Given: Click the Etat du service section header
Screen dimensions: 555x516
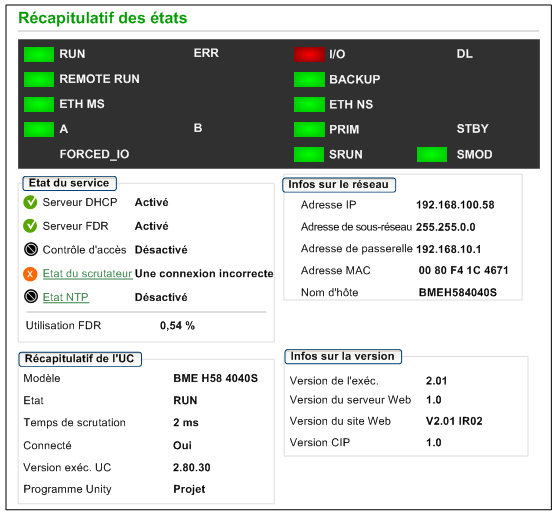Looking at the screenshot, I should 69,183.
